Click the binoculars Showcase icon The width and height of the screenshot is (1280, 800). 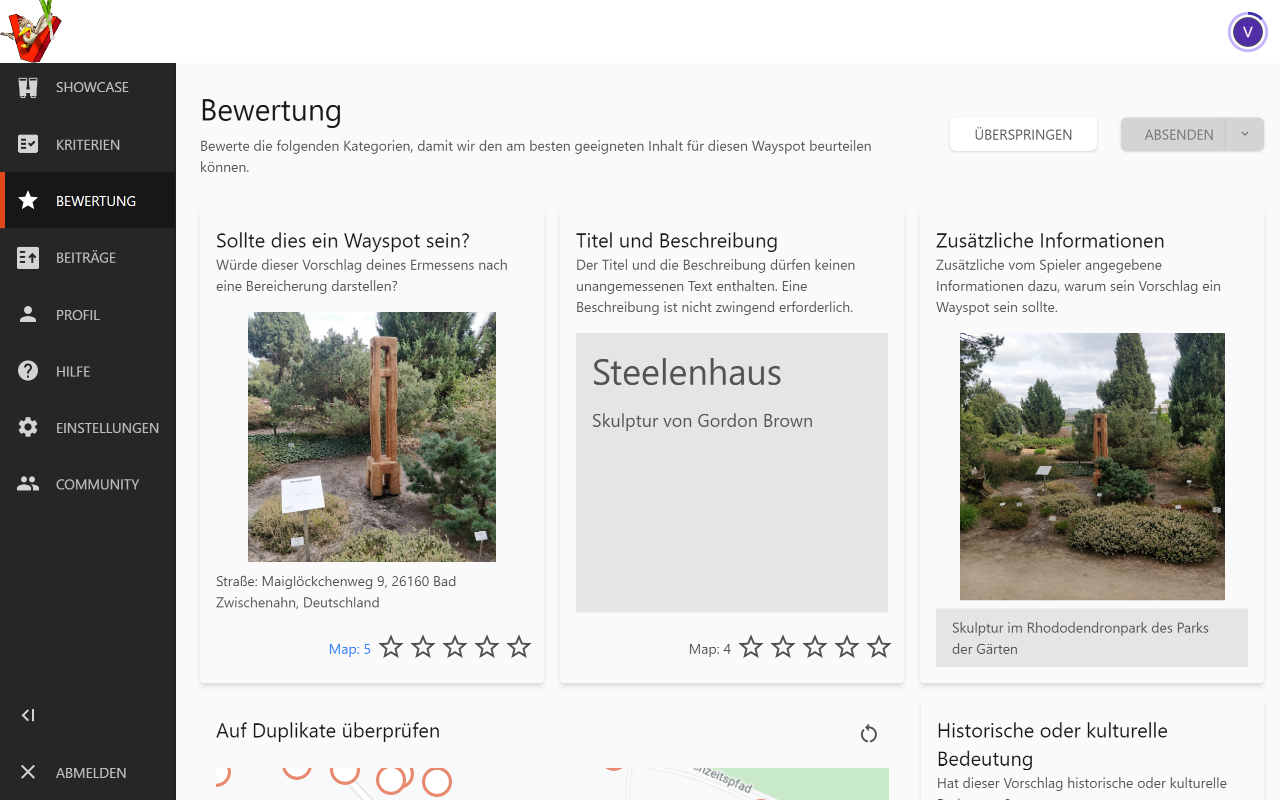(28, 87)
